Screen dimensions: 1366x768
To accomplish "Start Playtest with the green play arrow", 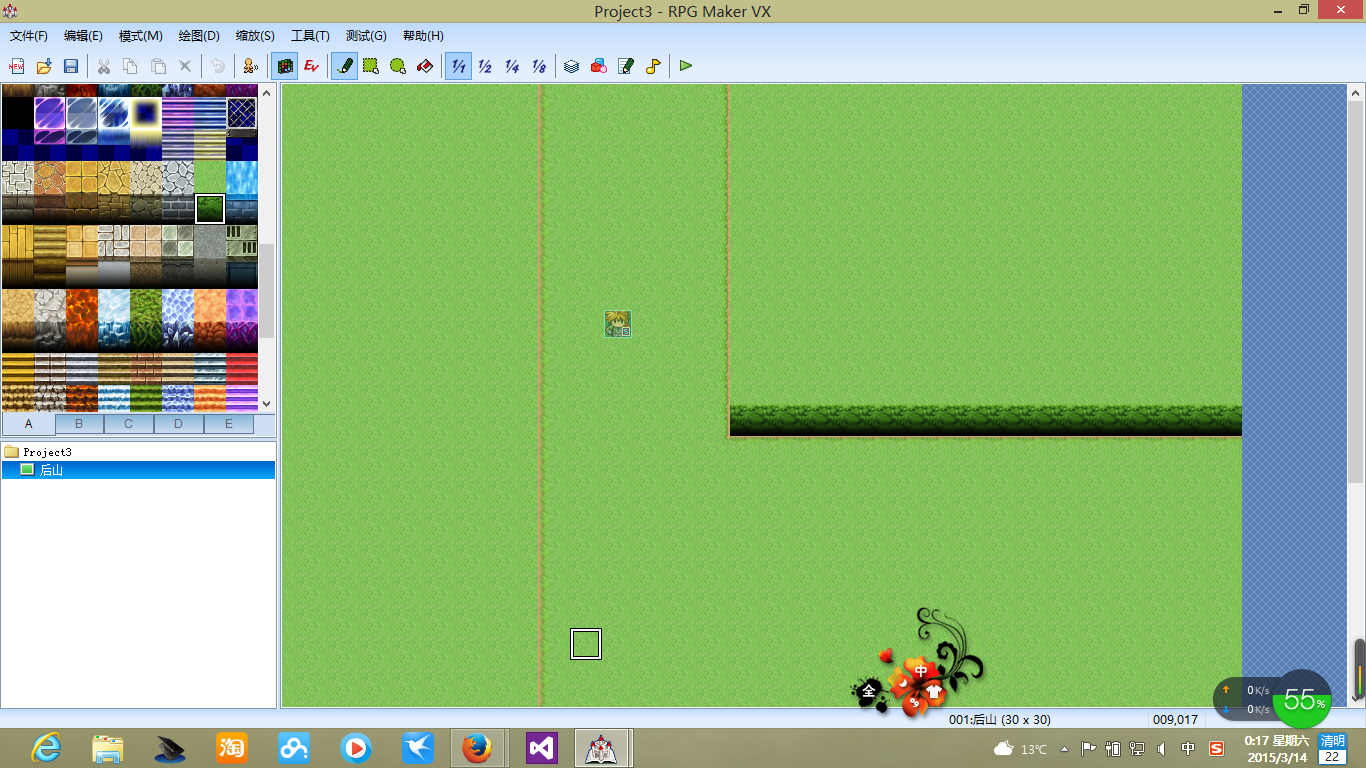I will (686, 66).
